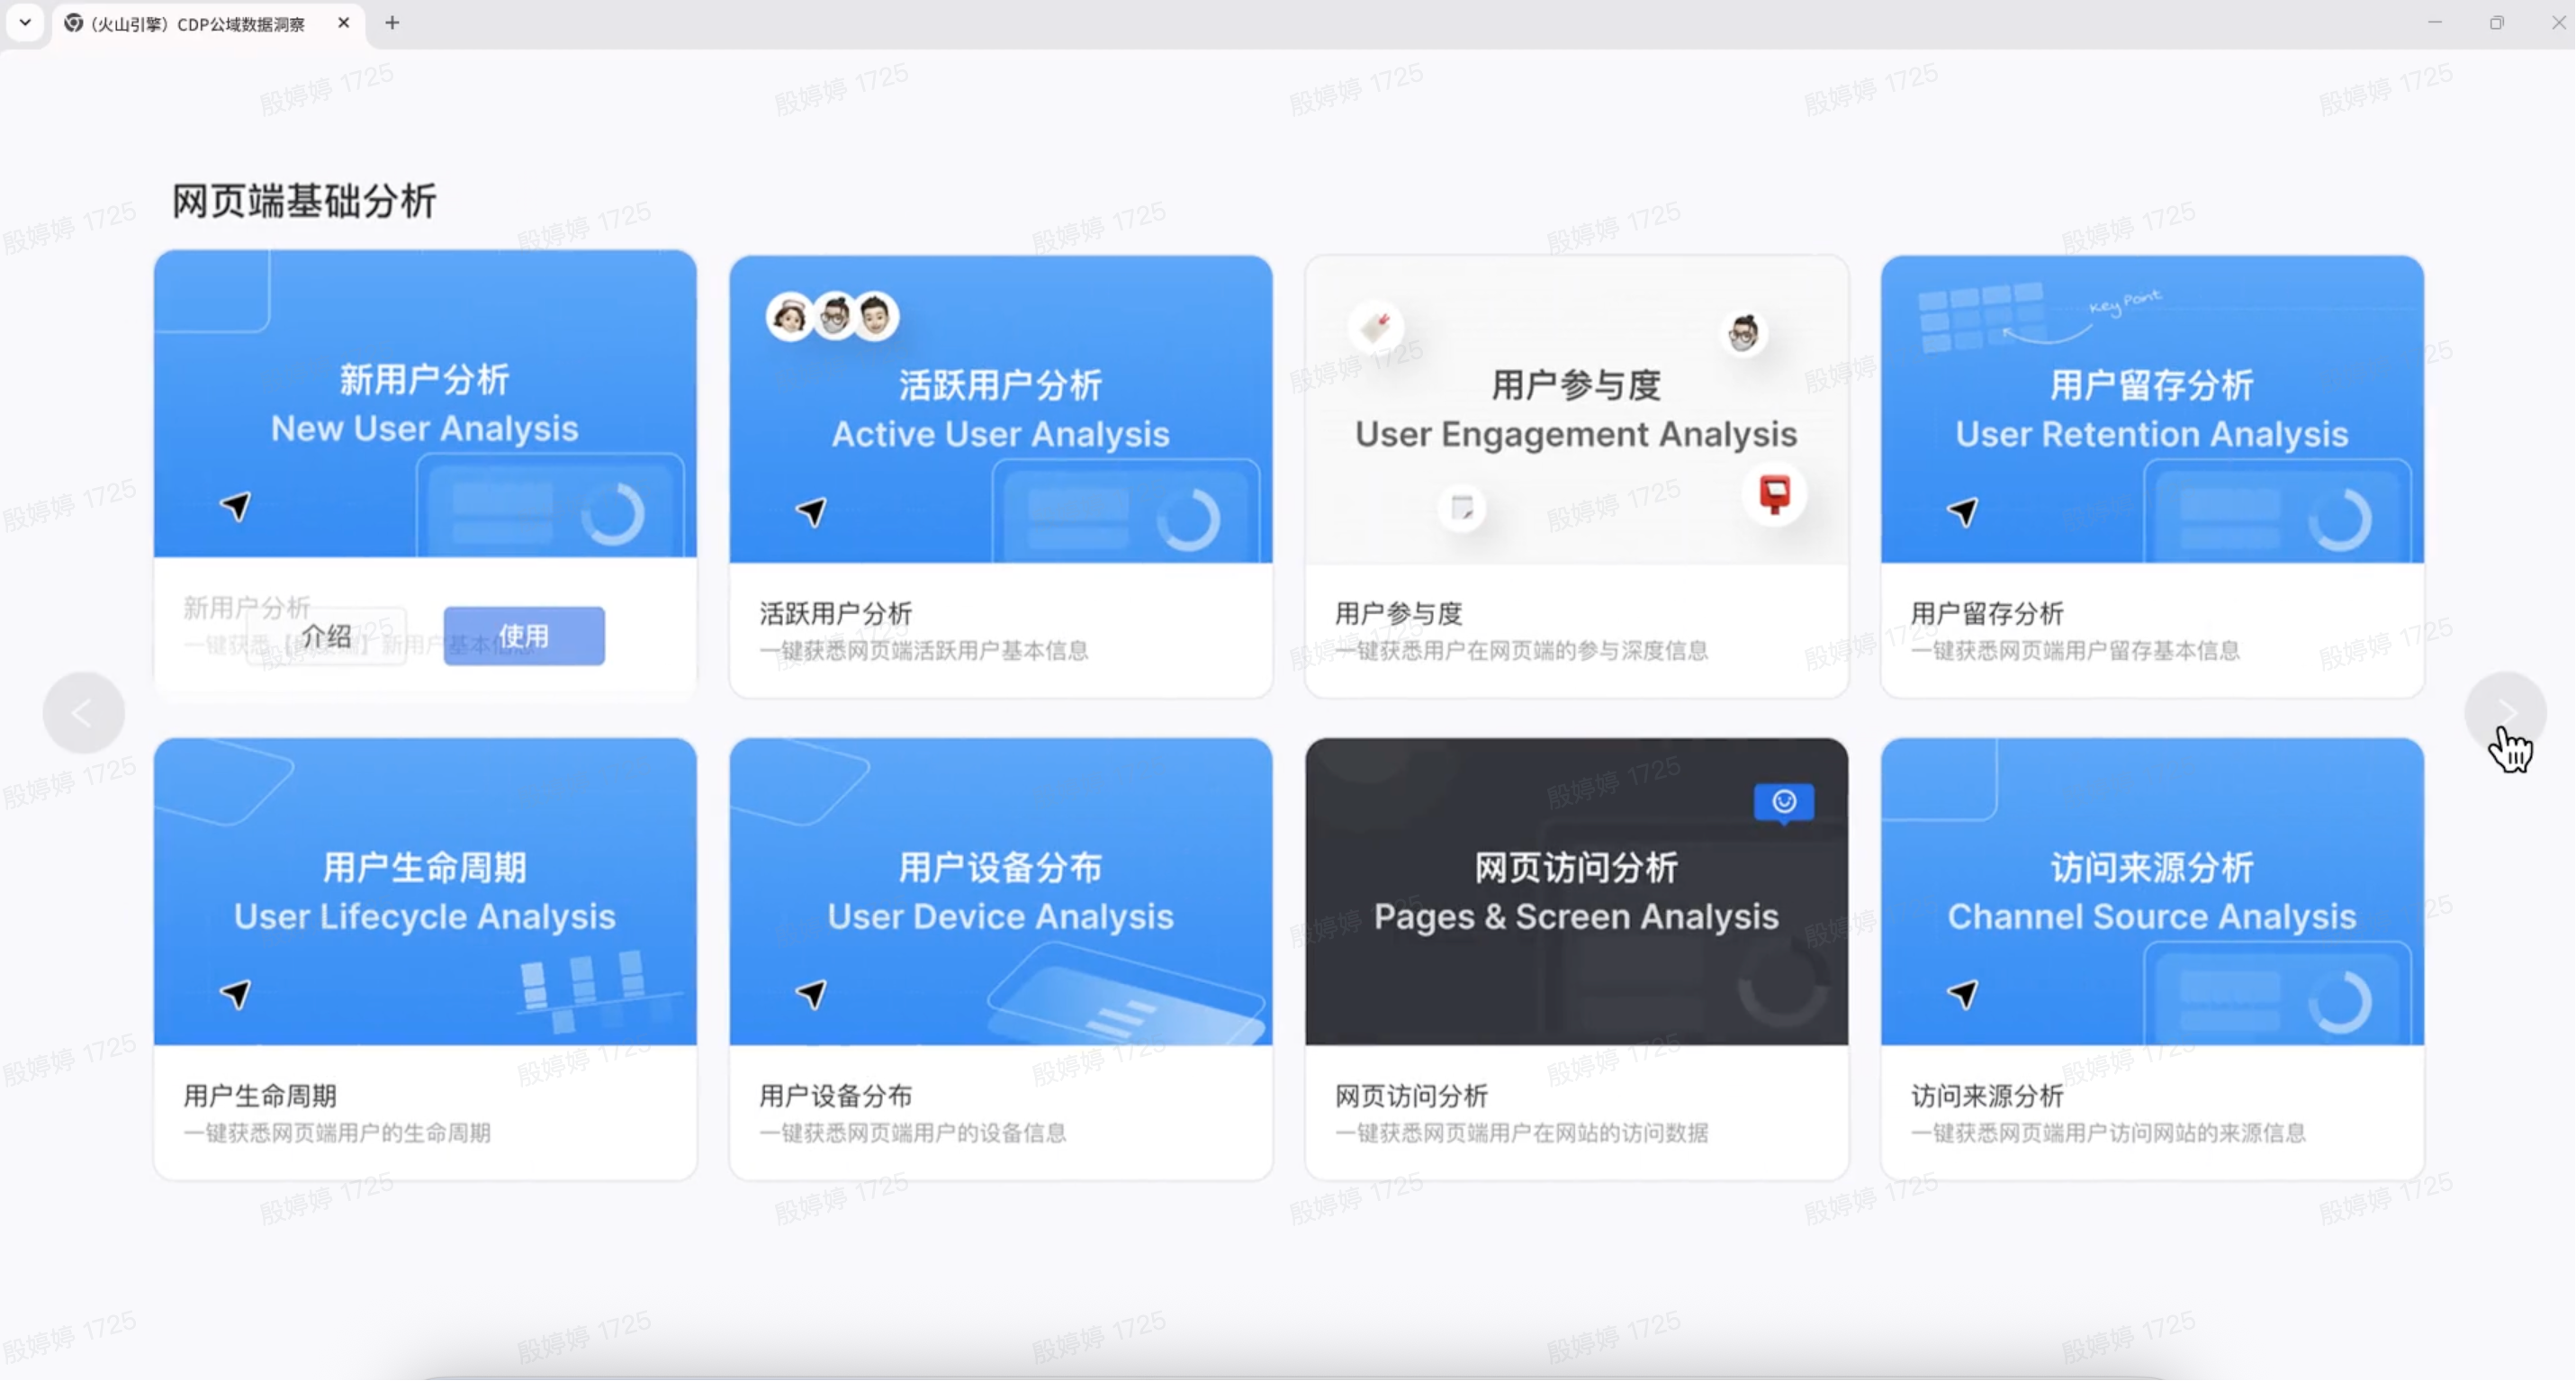Click the arrow cursor icon on 新用户分析 card
Image resolution: width=2576 pixels, height=1381 pixels.
point(236,507)
